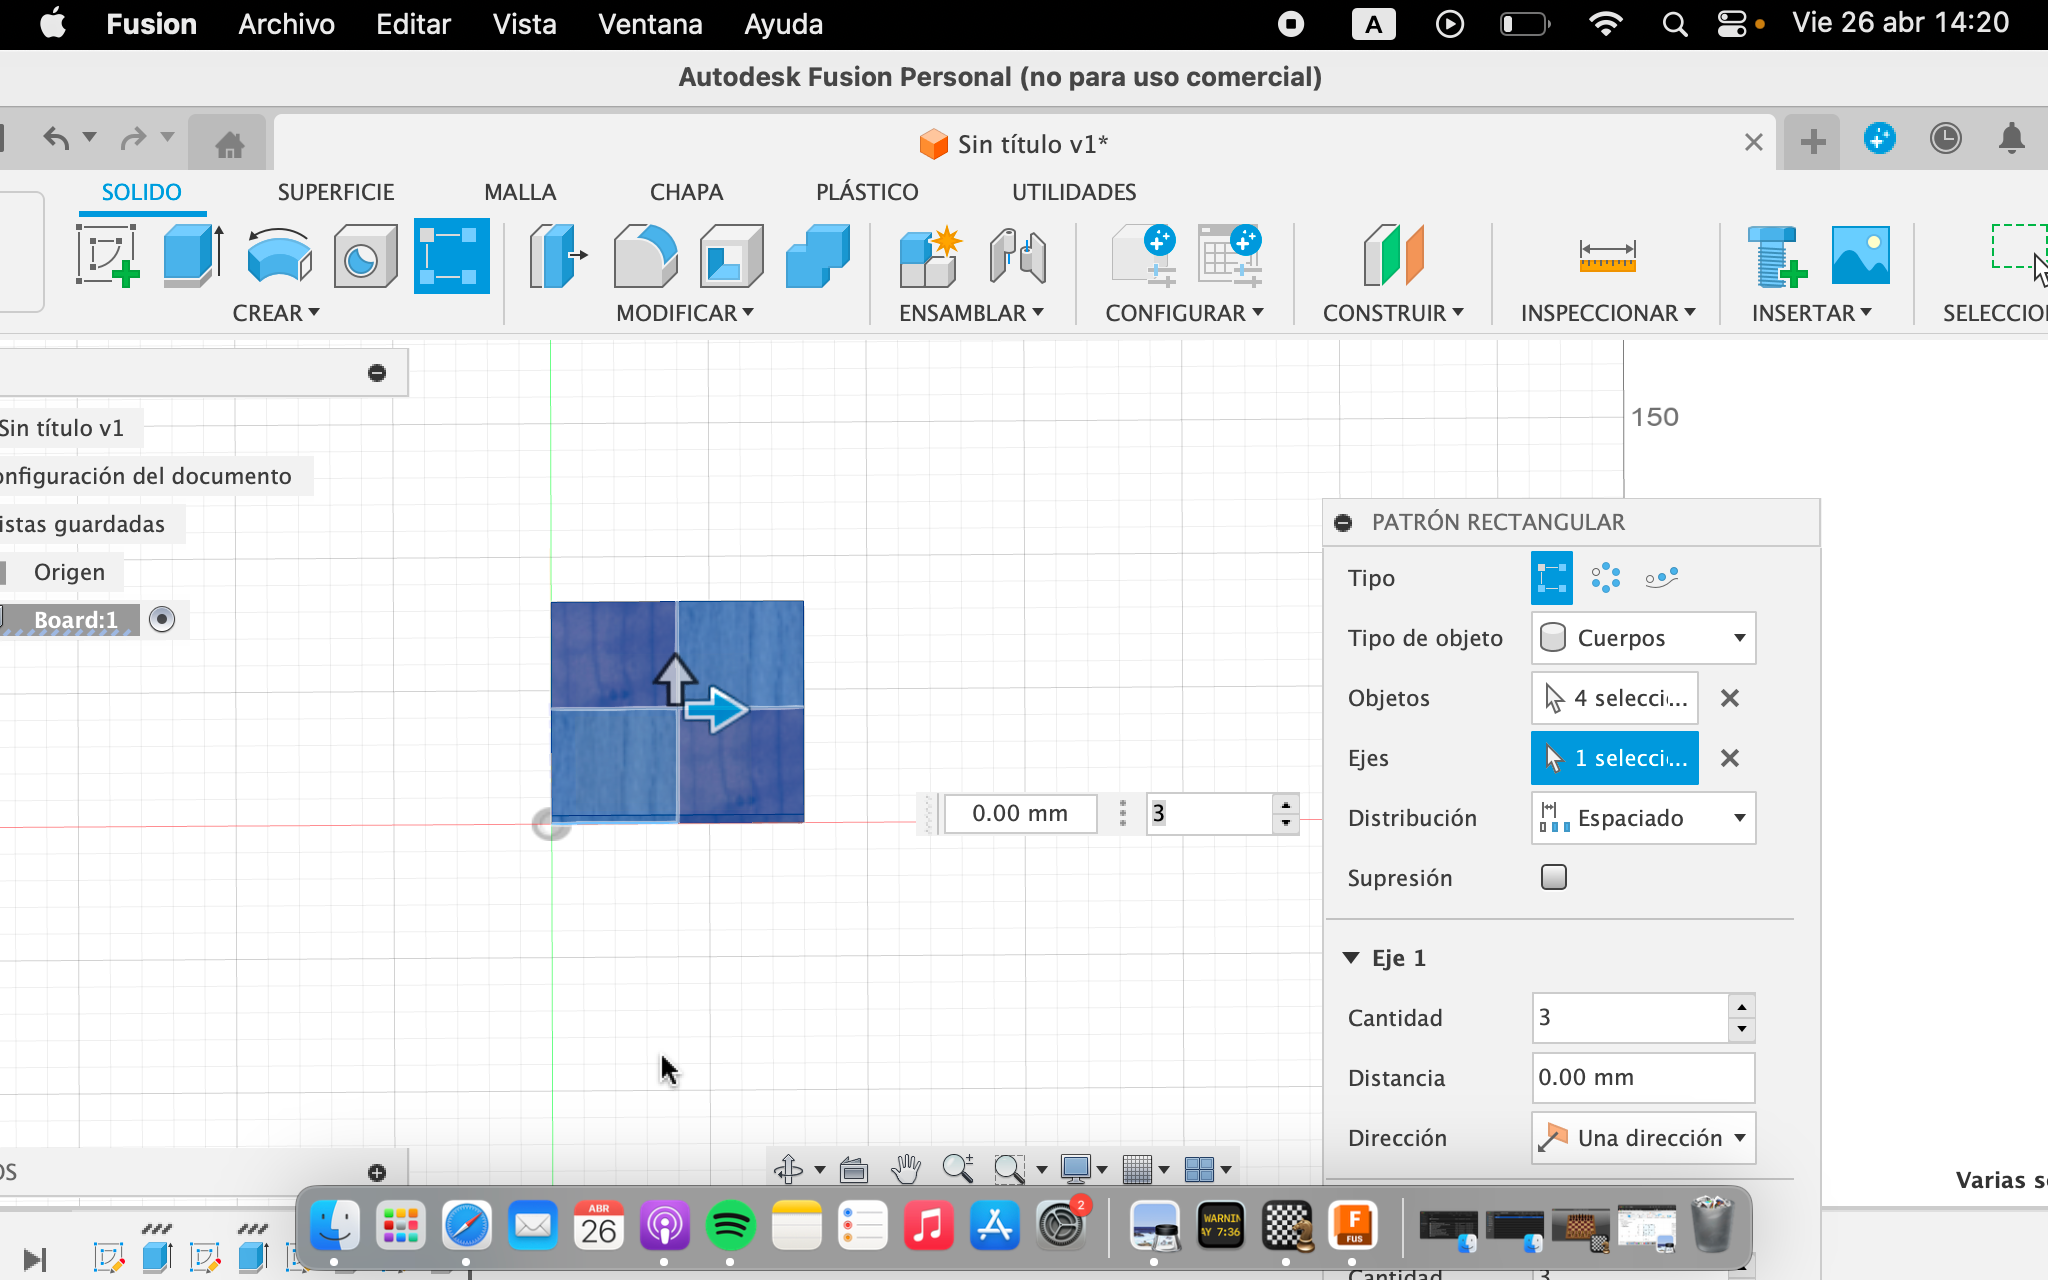Increase Eje 1 Cantidad with up stepper

coord(1742,1007)
